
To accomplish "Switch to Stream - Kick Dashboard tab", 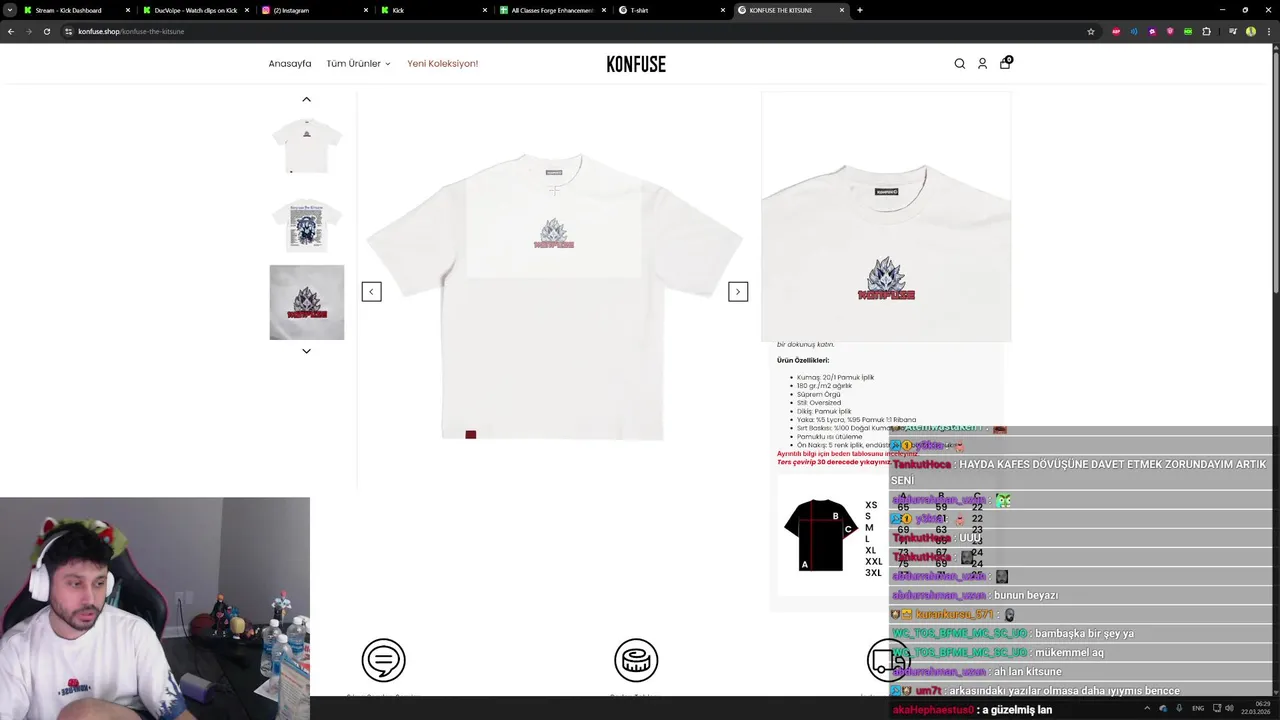I will (x=68, y=10).
